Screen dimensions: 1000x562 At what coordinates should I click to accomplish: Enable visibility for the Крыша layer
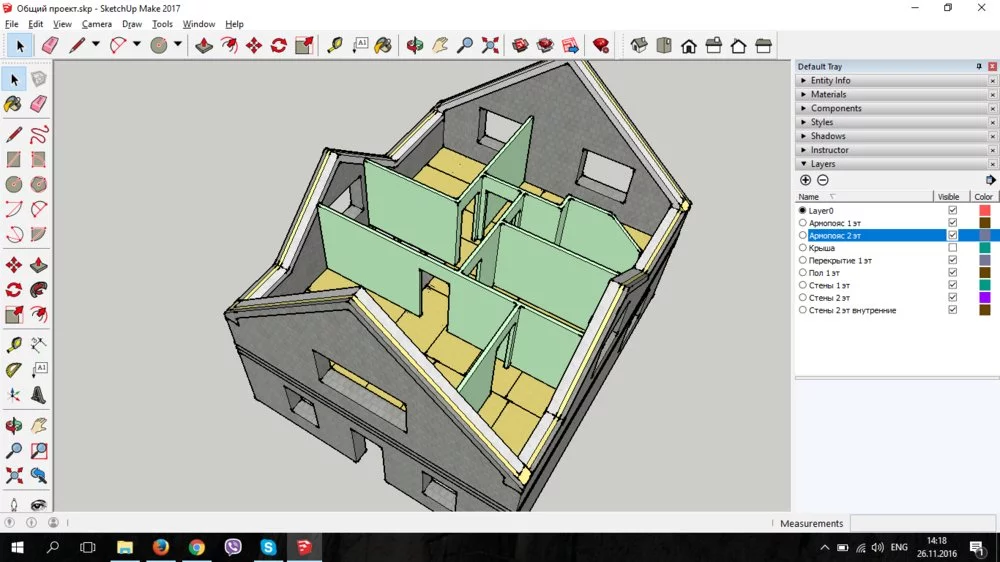952,248
